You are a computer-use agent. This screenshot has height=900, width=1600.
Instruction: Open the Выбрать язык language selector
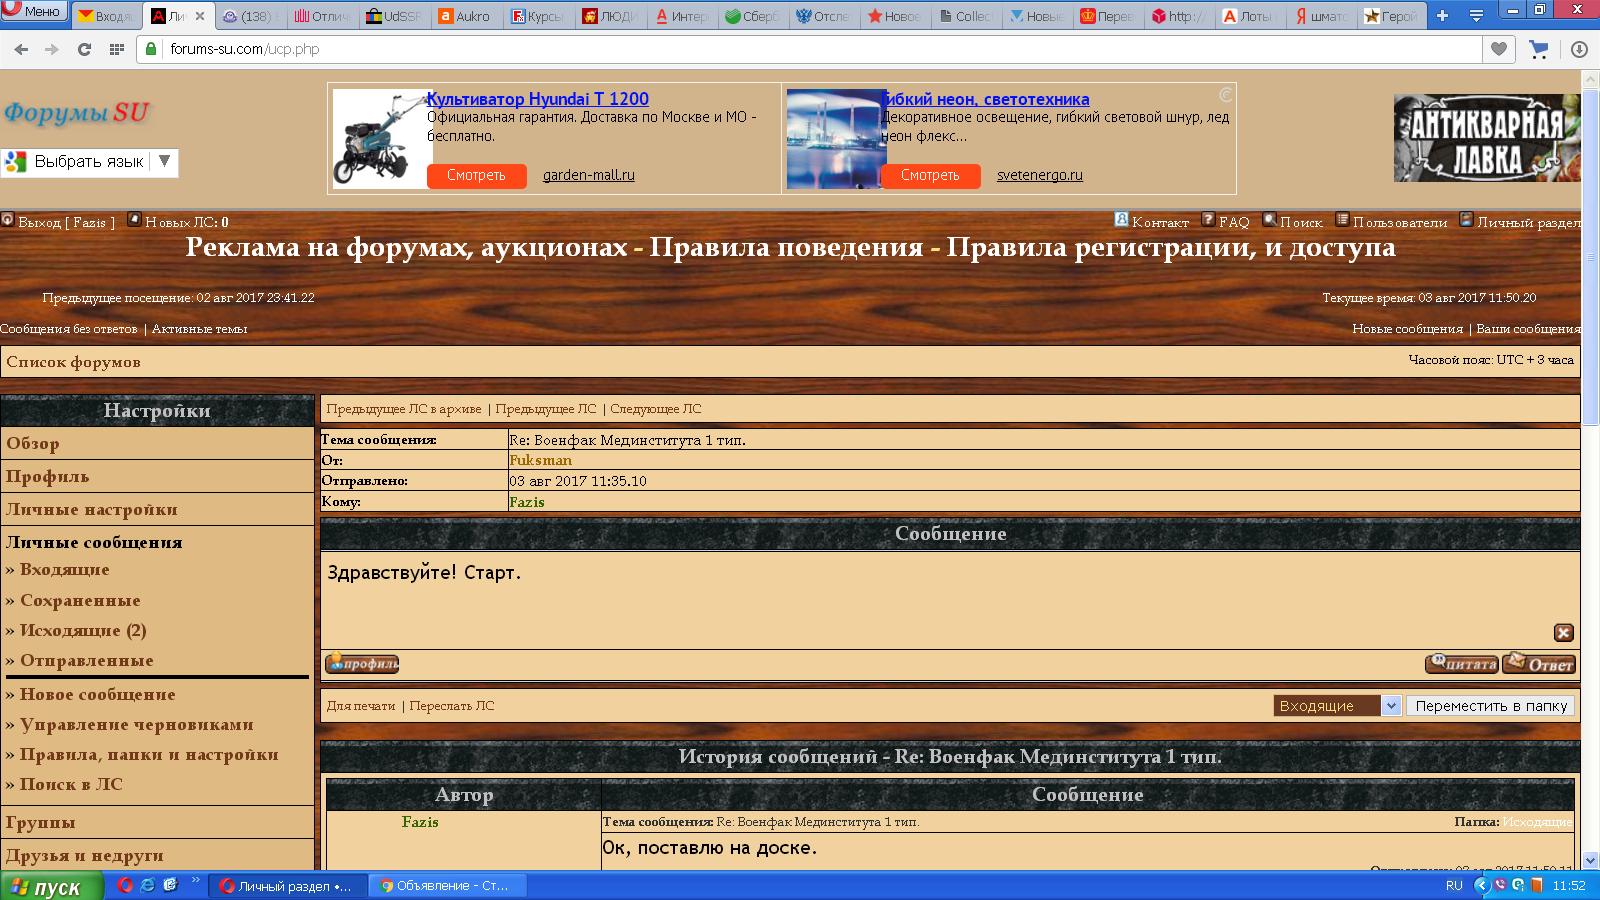[90, 162]
